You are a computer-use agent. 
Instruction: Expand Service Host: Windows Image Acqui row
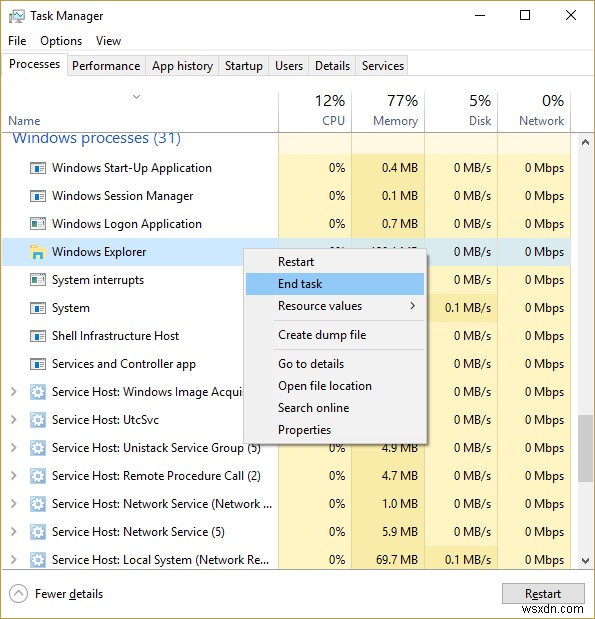(x=13, y=392)
